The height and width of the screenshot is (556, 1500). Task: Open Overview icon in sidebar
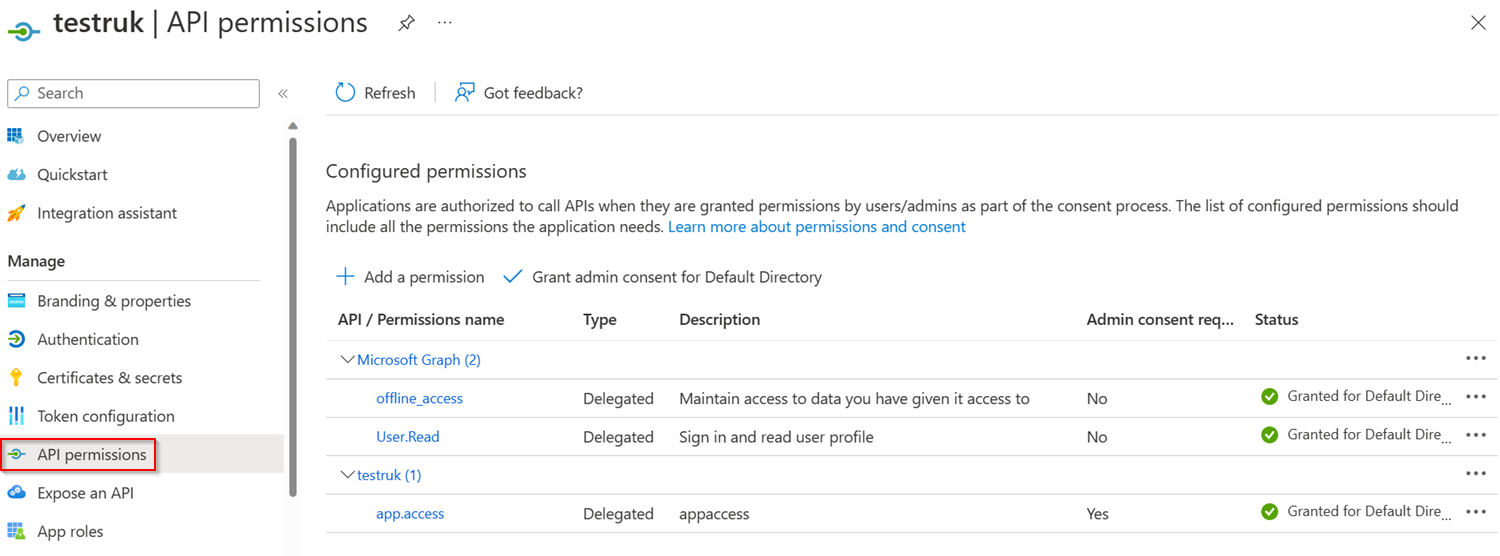pos(16,136)
